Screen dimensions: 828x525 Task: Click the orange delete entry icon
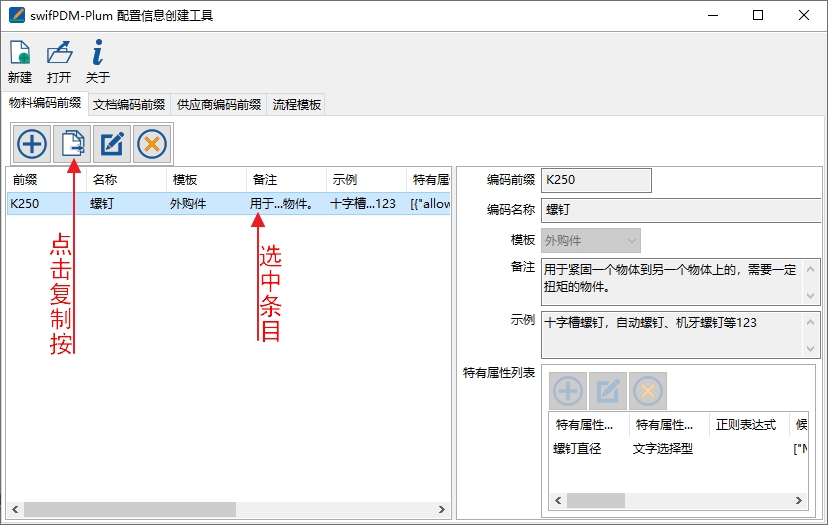pos(152,144)
